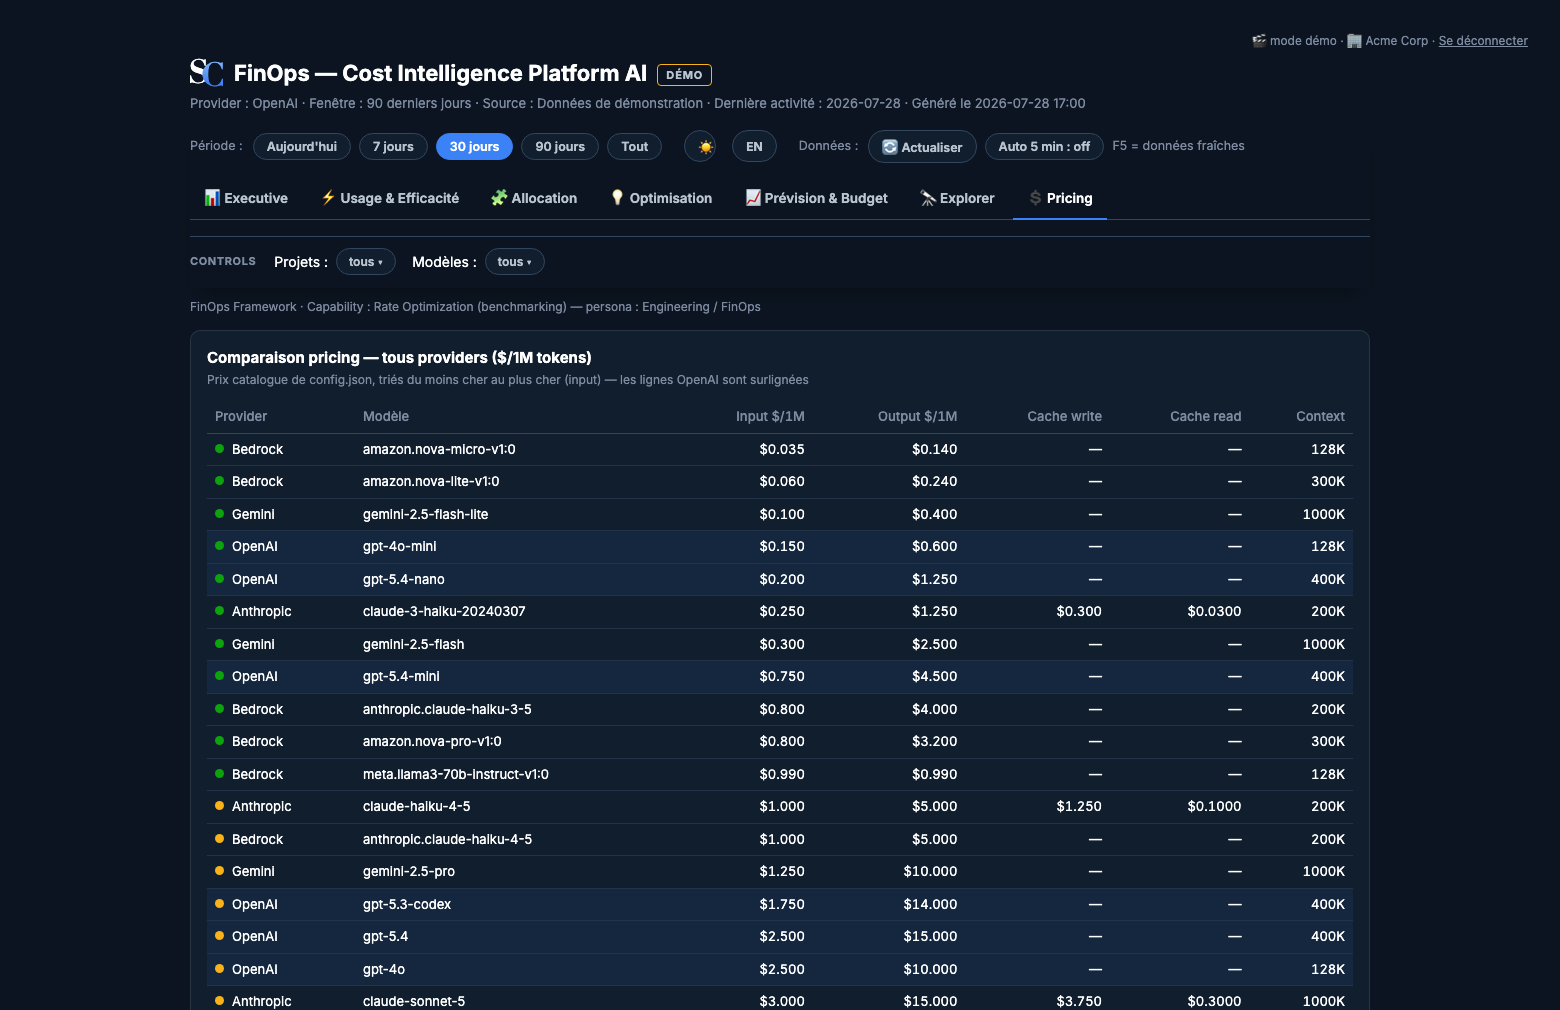
Task: Click the lightbulb Optimisation icon
Action: click(617, 198)
